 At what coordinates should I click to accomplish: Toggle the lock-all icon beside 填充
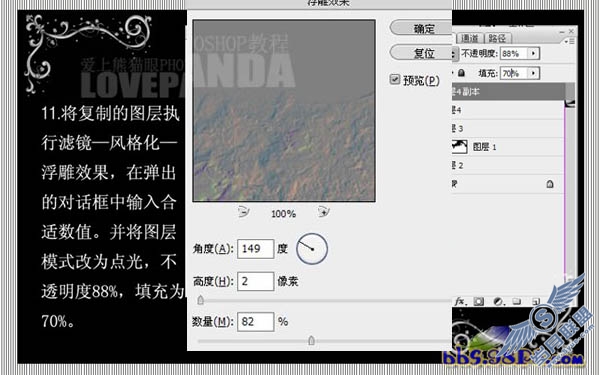click(x=461, y=73)
